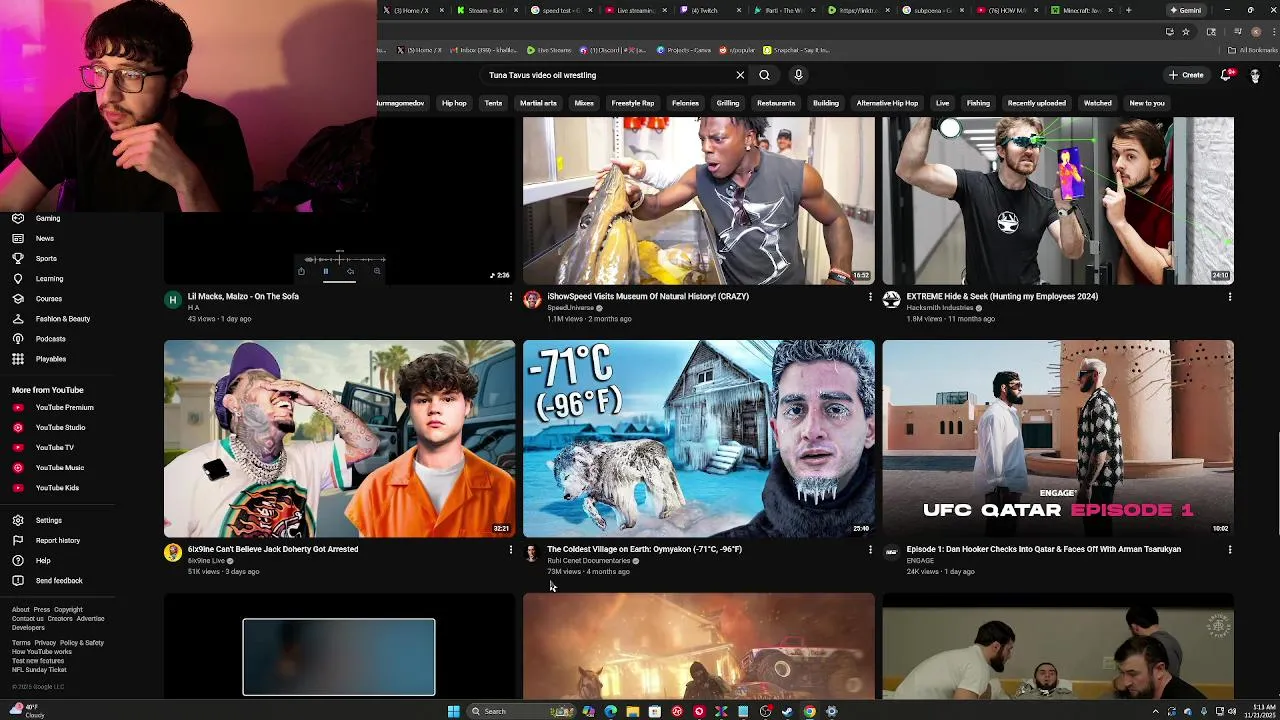Open Fashion & Beauty in the sidebar

[62, 318]
